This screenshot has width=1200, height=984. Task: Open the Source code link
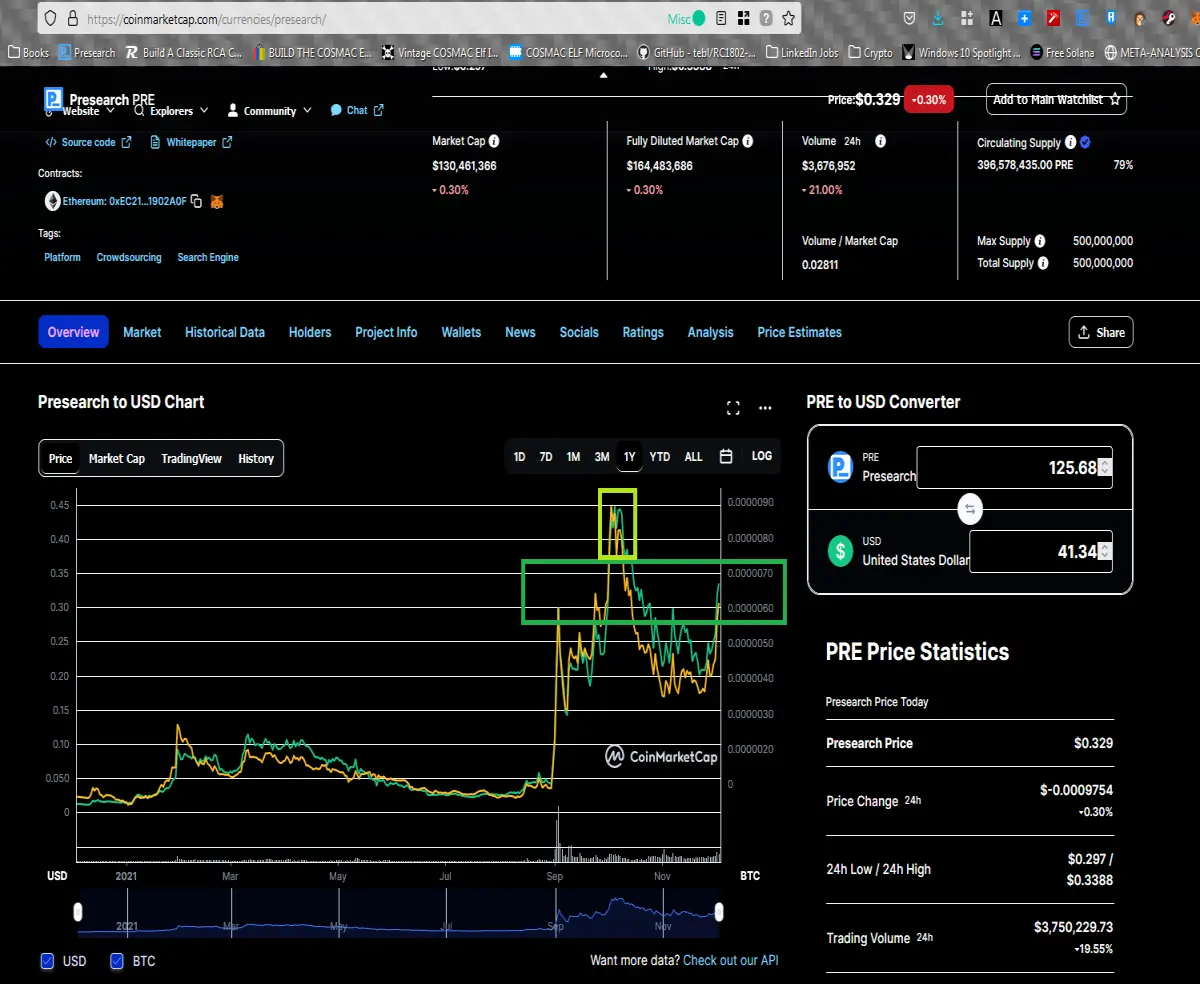(x=88, y=142)
